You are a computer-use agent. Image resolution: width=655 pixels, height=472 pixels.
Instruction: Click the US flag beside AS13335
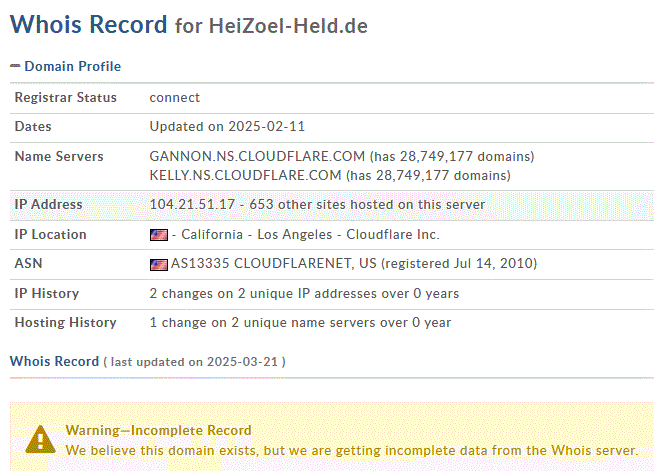tap(159, 264)
